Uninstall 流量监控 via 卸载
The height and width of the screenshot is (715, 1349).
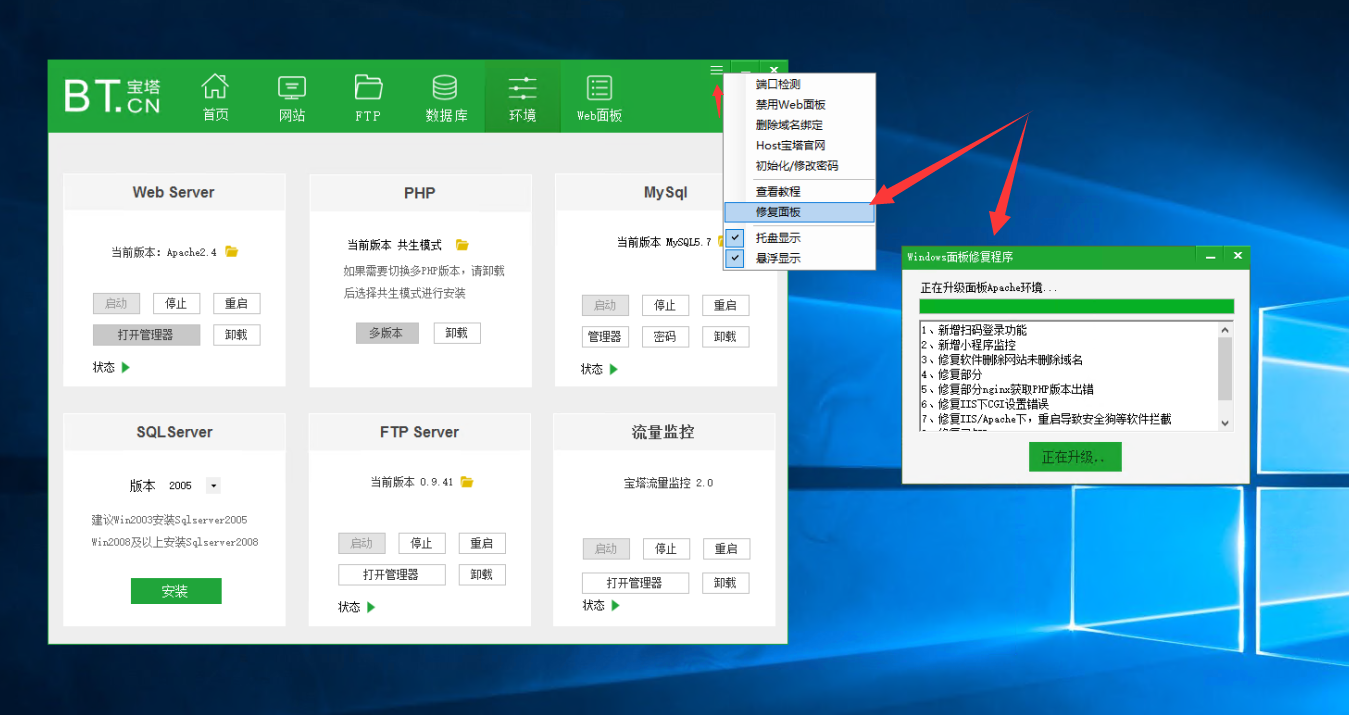726,583
